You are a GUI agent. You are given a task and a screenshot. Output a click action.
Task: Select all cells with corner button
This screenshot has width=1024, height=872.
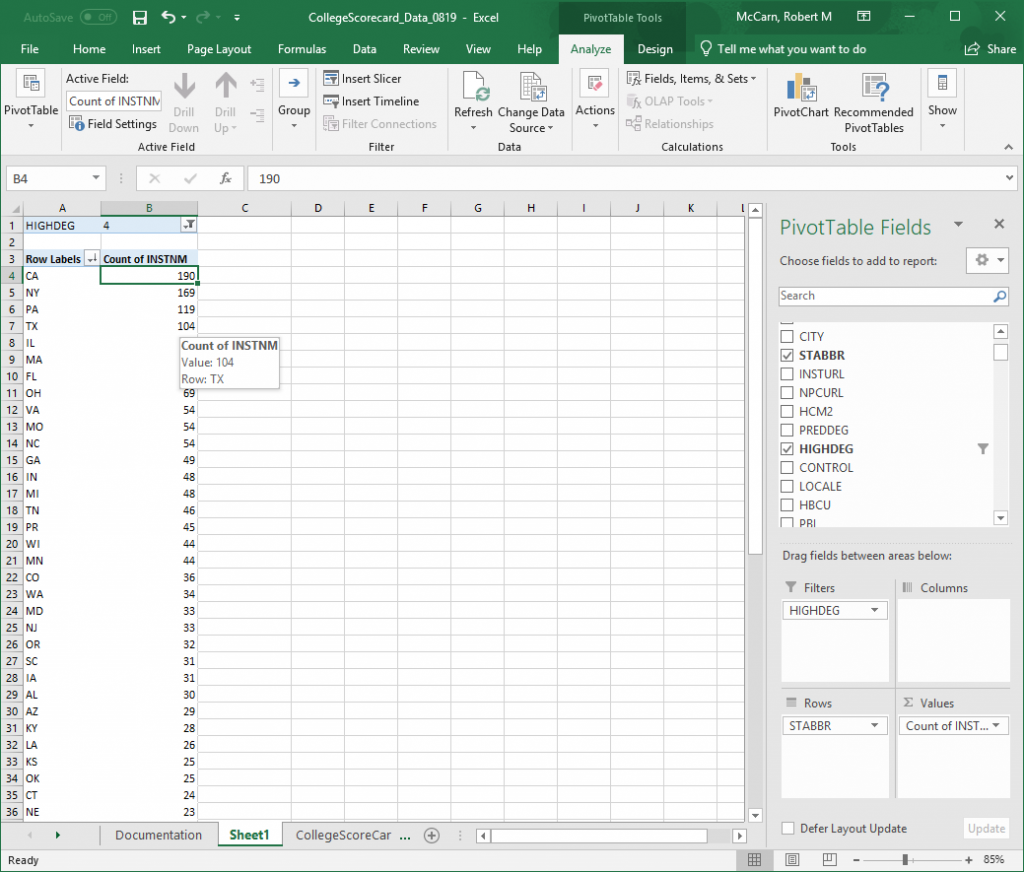(x=13, y=208)
